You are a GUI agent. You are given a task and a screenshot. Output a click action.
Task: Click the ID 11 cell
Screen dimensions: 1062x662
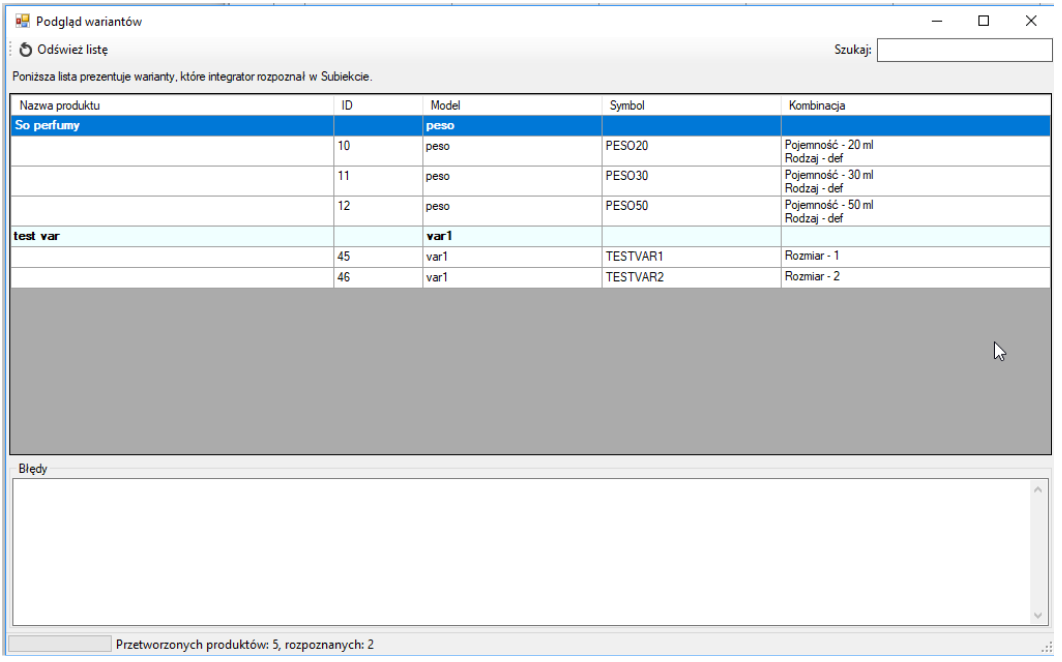coord(378,181)
